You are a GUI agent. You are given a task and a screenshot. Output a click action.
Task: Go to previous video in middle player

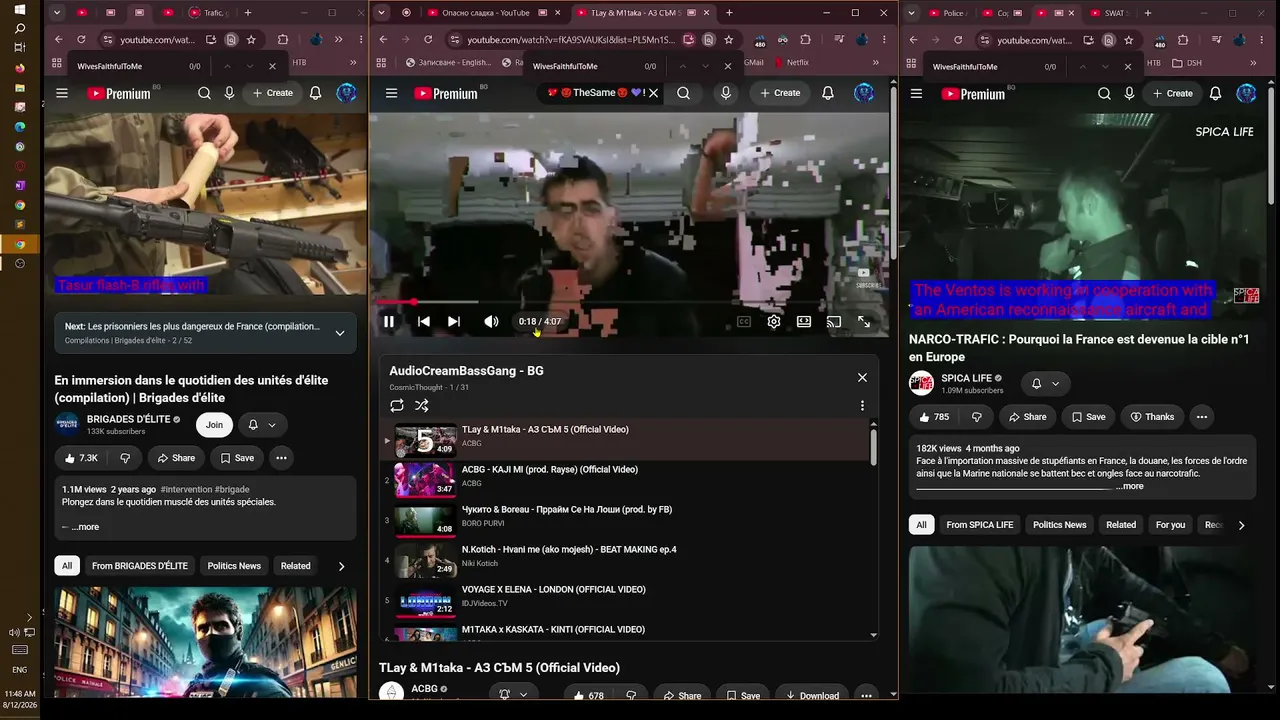424,321
